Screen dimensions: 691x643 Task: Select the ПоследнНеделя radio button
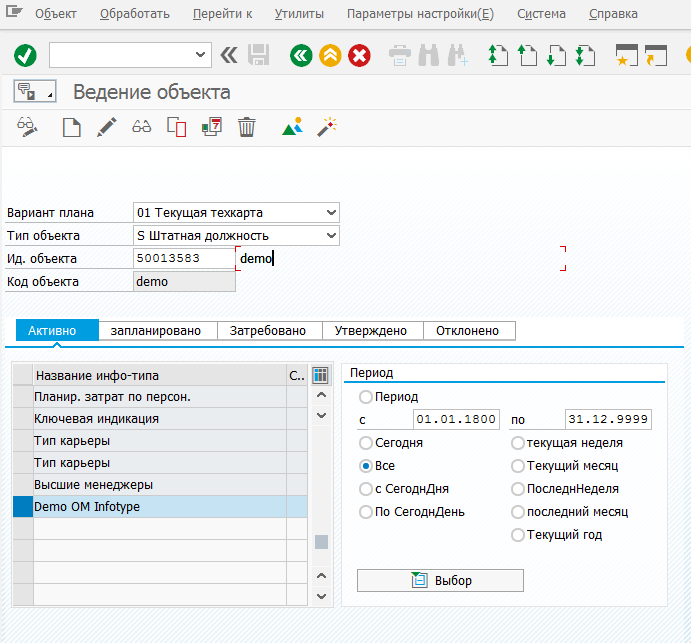click(517, 489)
